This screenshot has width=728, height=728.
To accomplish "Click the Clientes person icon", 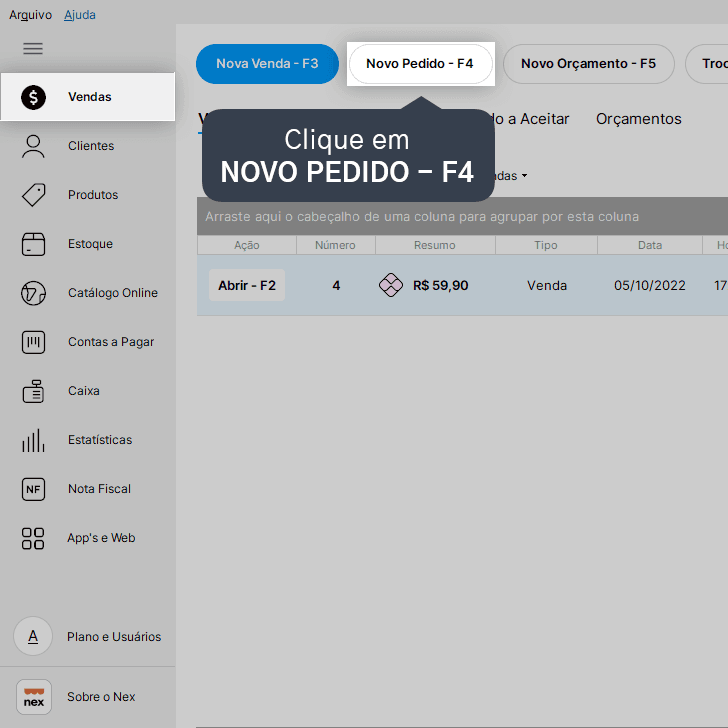I will pyautogui.click(x=33, y=146).
